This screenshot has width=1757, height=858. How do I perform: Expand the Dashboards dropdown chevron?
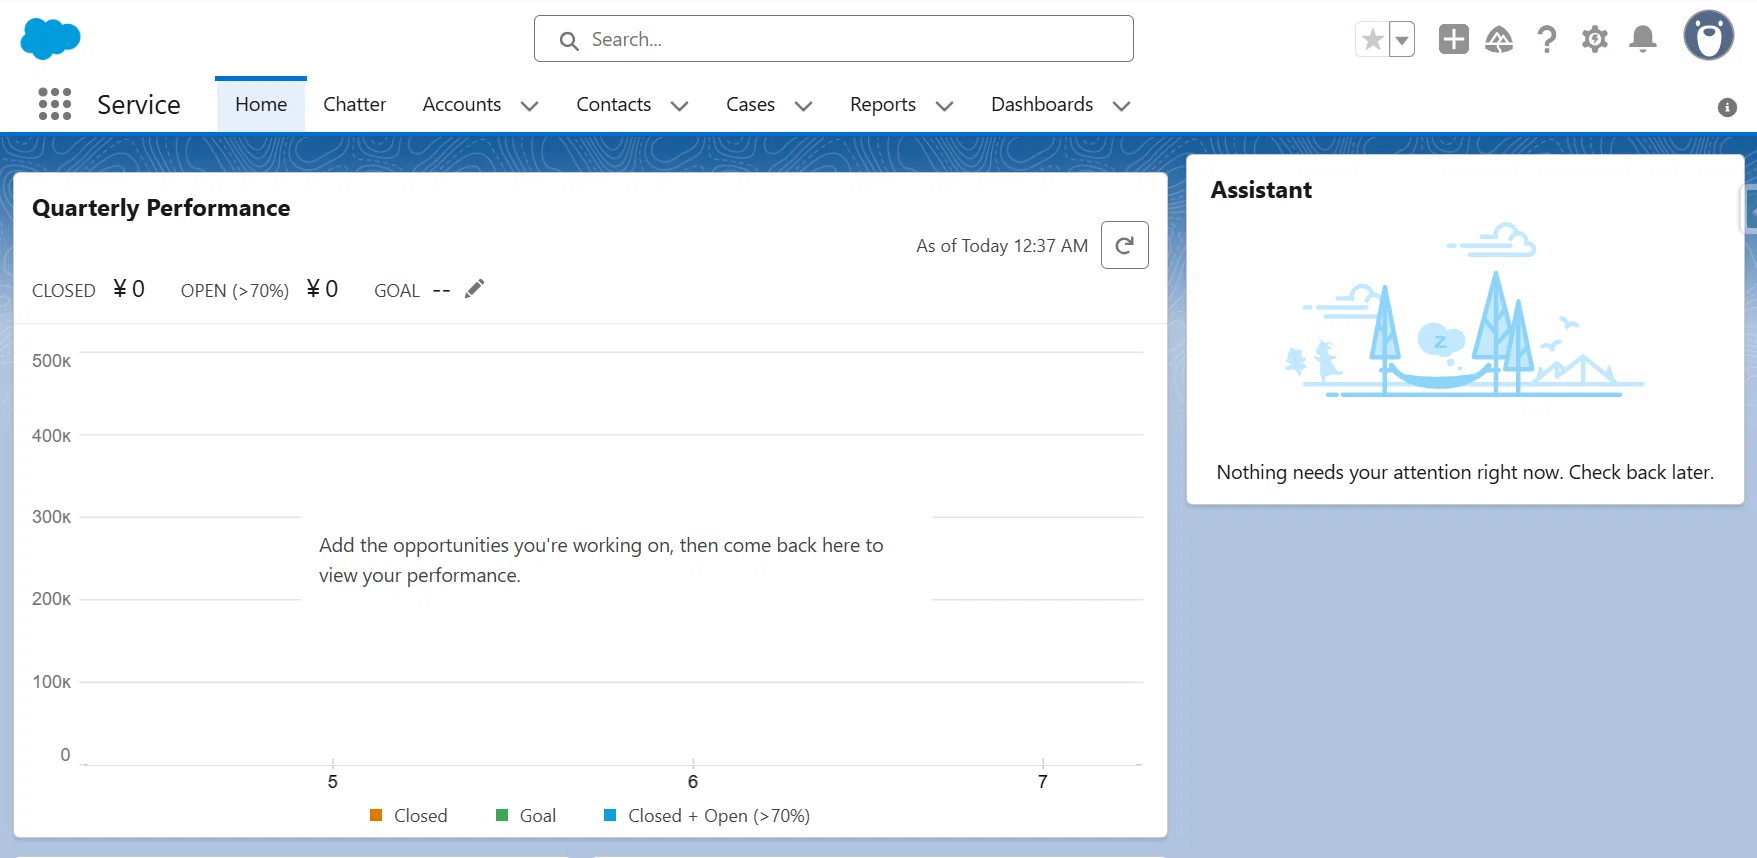click(1122, 106)
